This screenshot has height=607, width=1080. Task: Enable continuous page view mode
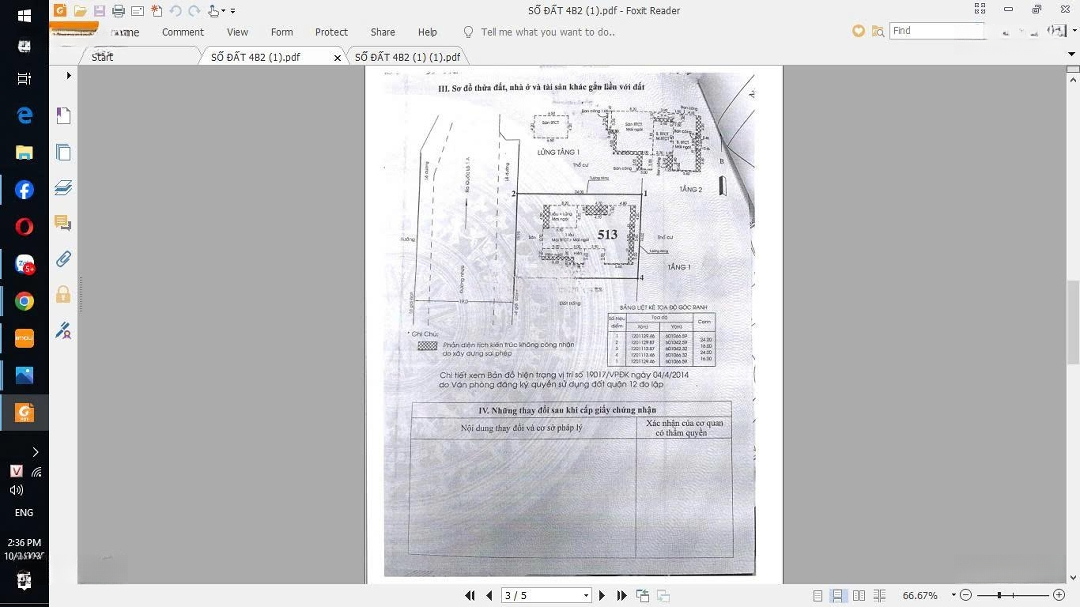tap(838, 596)
